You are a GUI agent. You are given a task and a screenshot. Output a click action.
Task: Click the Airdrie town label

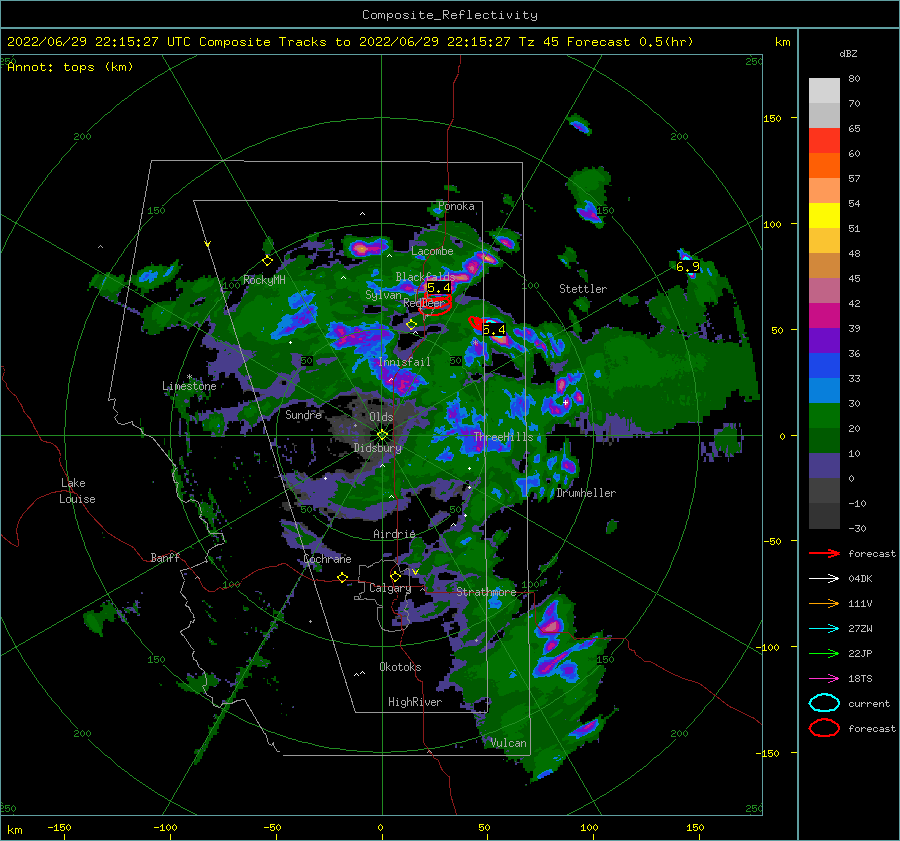[x=394, y=534]
